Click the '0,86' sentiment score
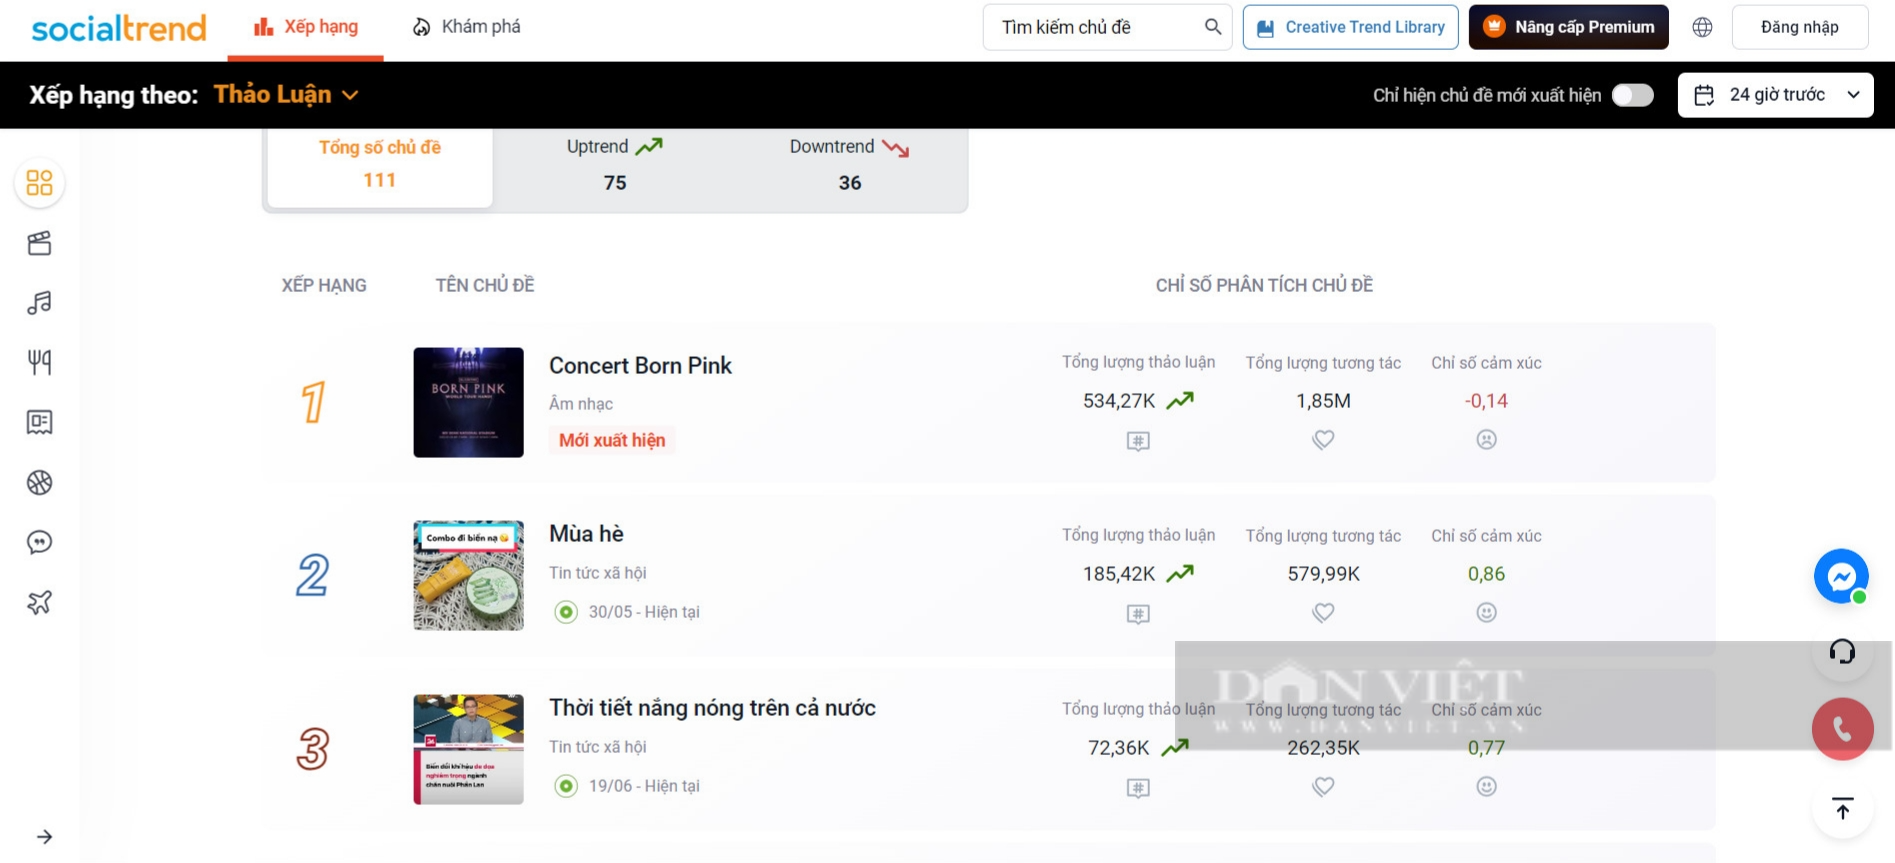Screen dimensions: 1895x863 (x=1486, y=574)
